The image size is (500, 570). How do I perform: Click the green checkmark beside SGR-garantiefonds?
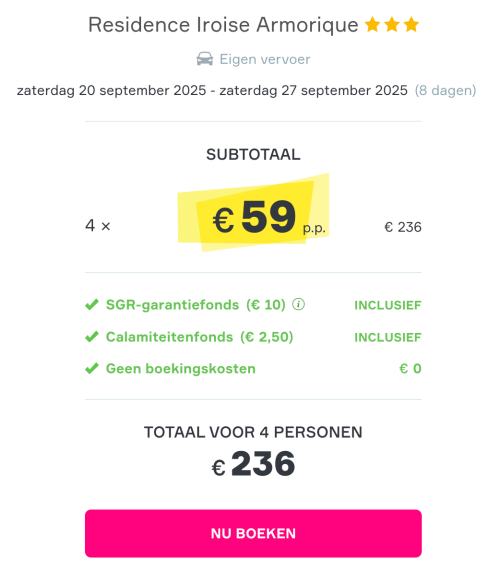(x=92, y=305)
